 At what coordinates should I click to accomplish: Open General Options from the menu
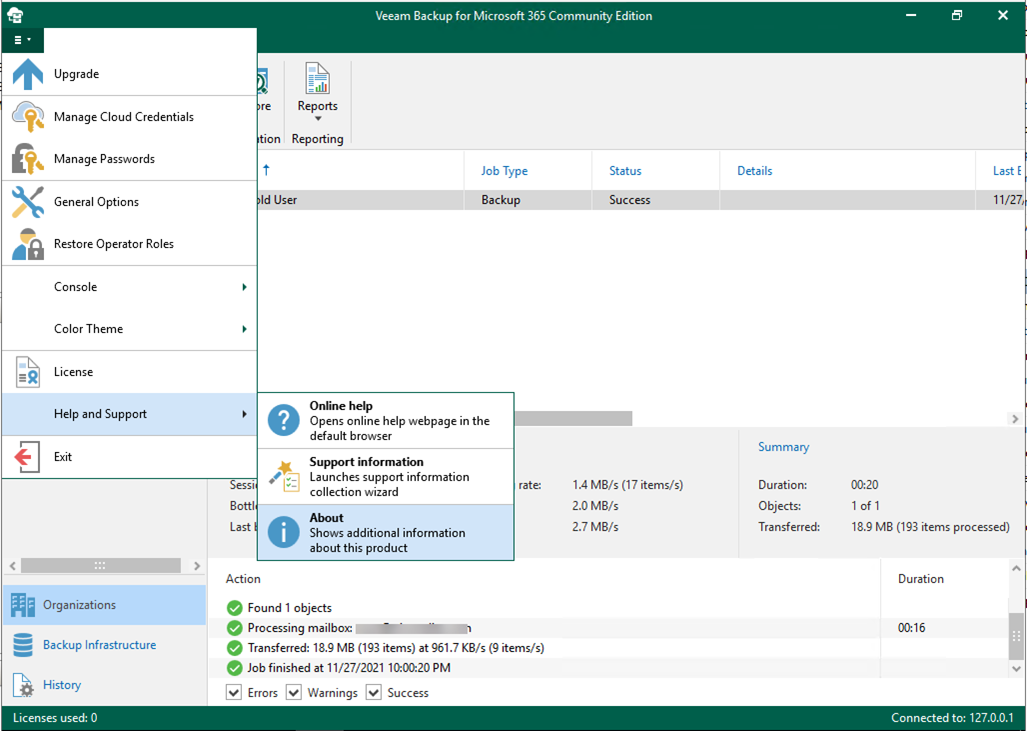(129, 202)
